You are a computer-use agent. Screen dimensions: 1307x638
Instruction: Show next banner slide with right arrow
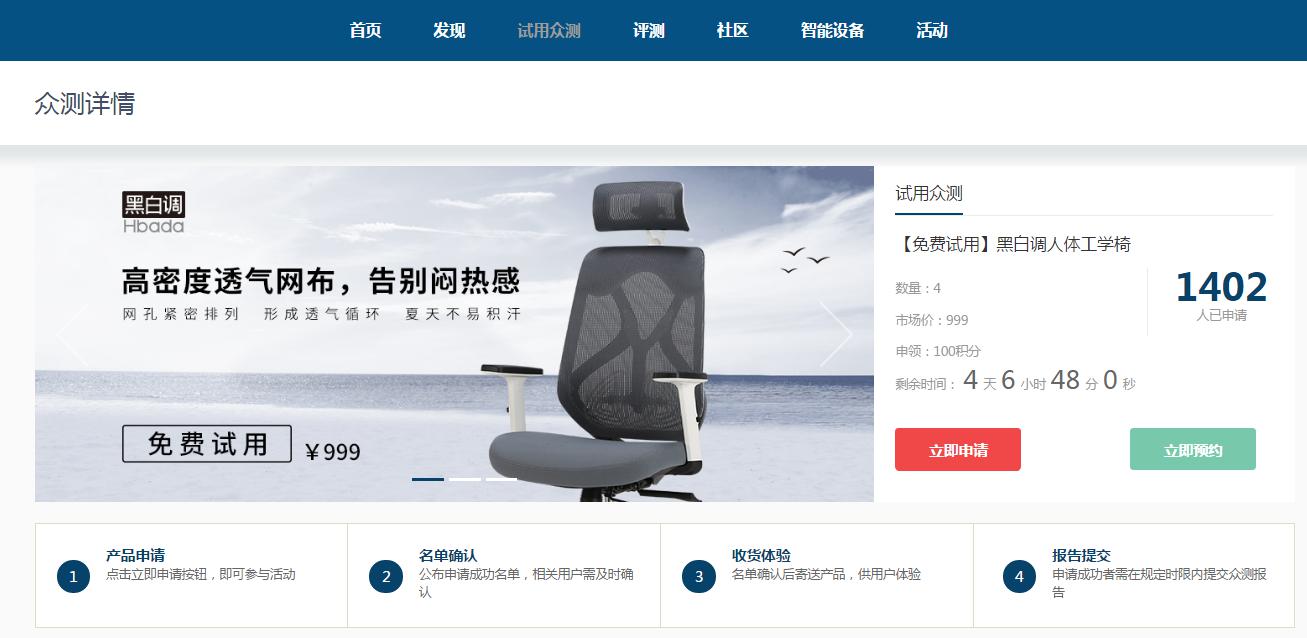[836, 334]
